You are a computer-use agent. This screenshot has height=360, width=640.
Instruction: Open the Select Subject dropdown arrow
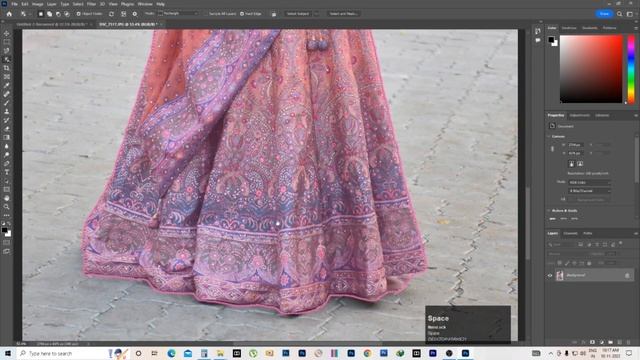pos(316,14)
